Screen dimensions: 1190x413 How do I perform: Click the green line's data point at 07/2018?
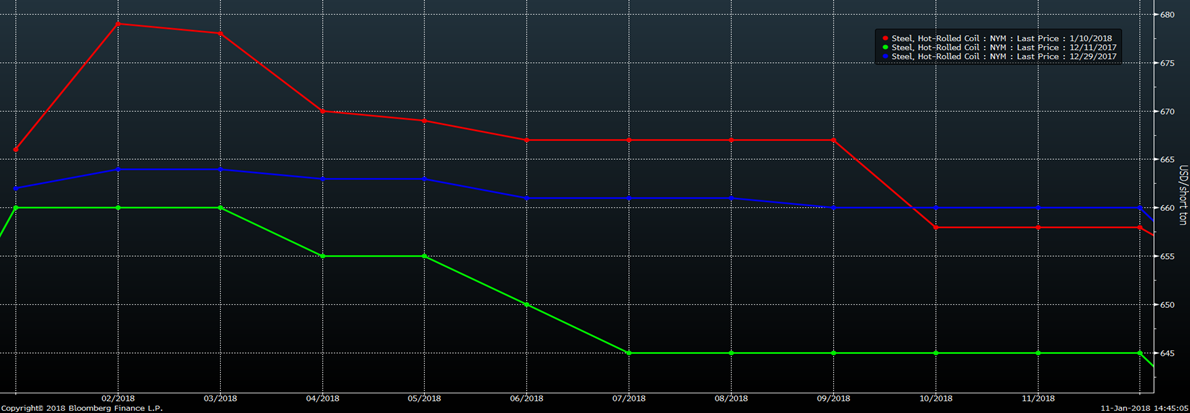coord(629,353)
